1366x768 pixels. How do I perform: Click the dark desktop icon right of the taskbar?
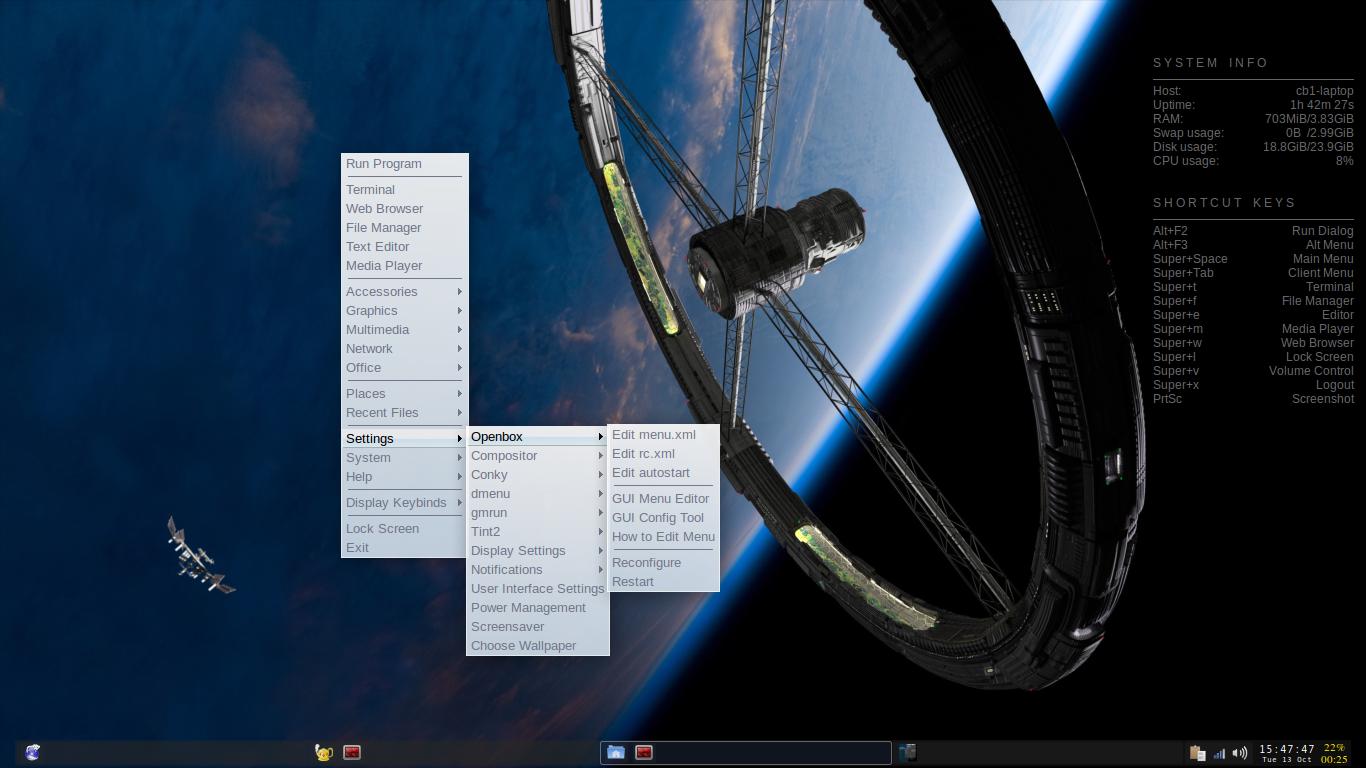907,752
